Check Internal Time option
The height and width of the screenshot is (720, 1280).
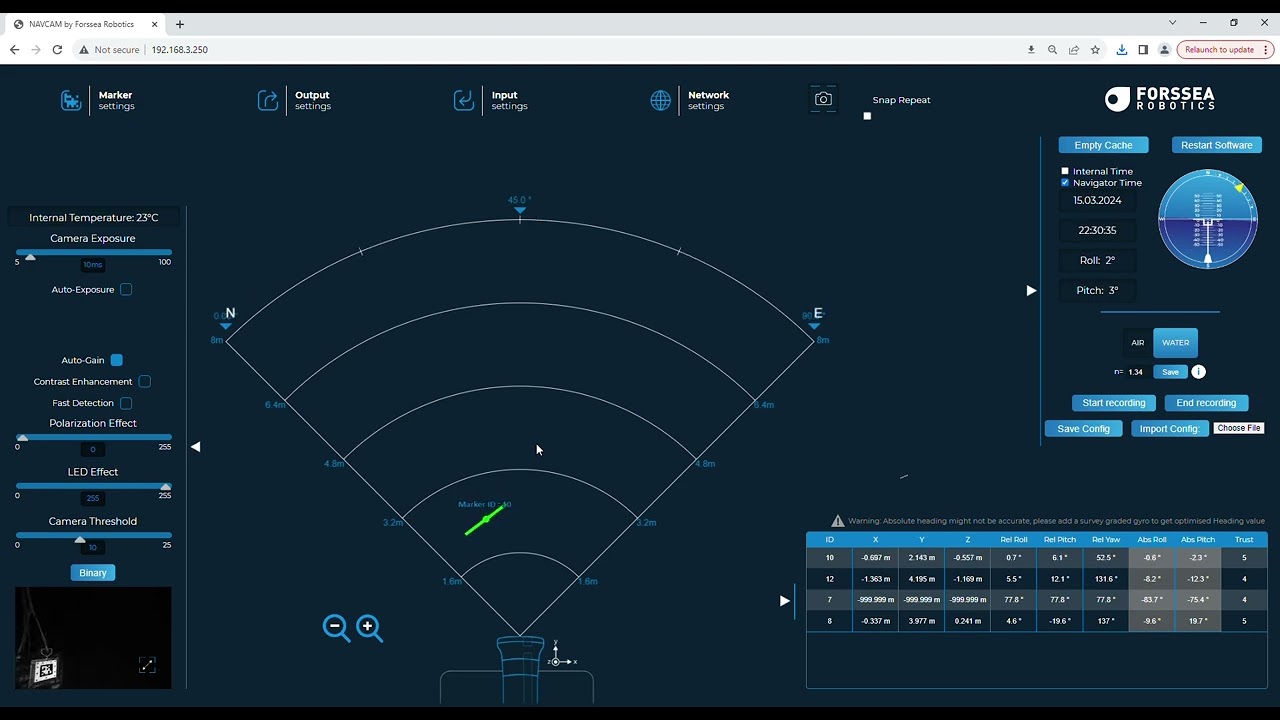pyautogui.click(x=1065, y=172)
